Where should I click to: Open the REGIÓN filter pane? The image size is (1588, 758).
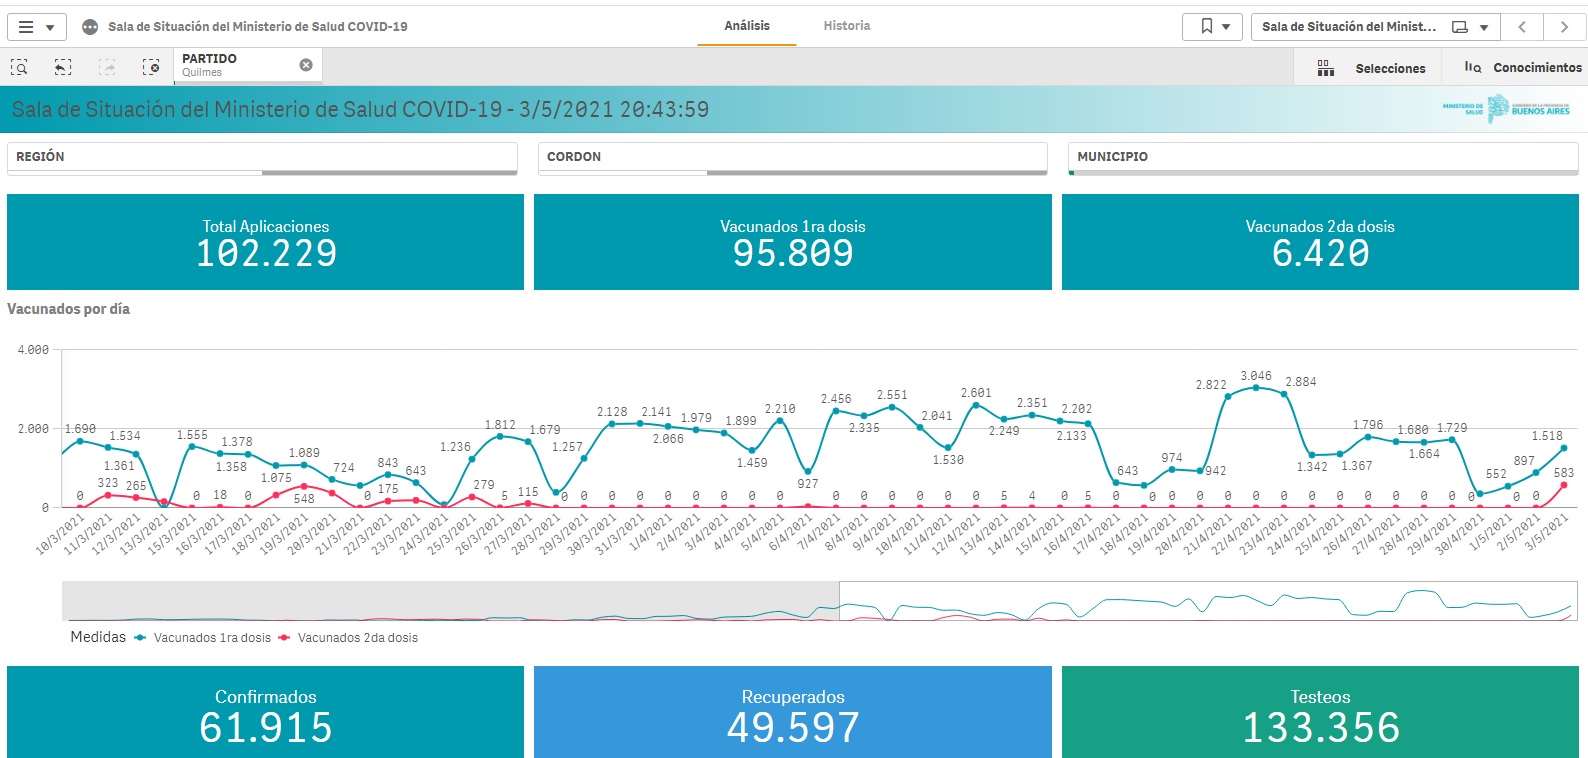click(262, 157)
